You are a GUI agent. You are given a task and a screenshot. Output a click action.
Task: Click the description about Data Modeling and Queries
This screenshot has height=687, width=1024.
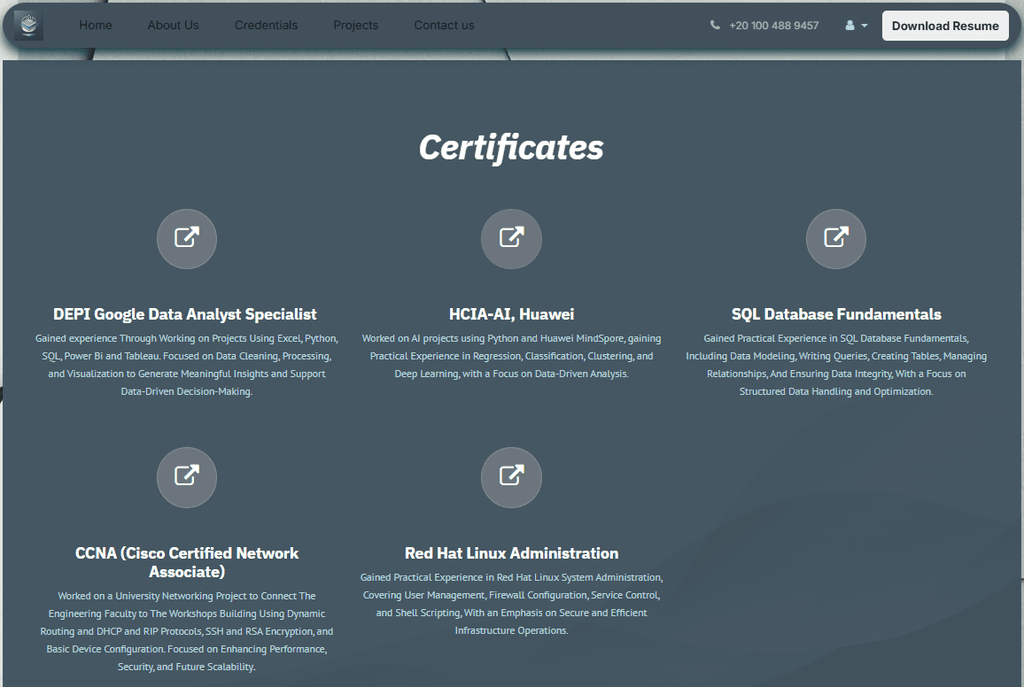836,364
